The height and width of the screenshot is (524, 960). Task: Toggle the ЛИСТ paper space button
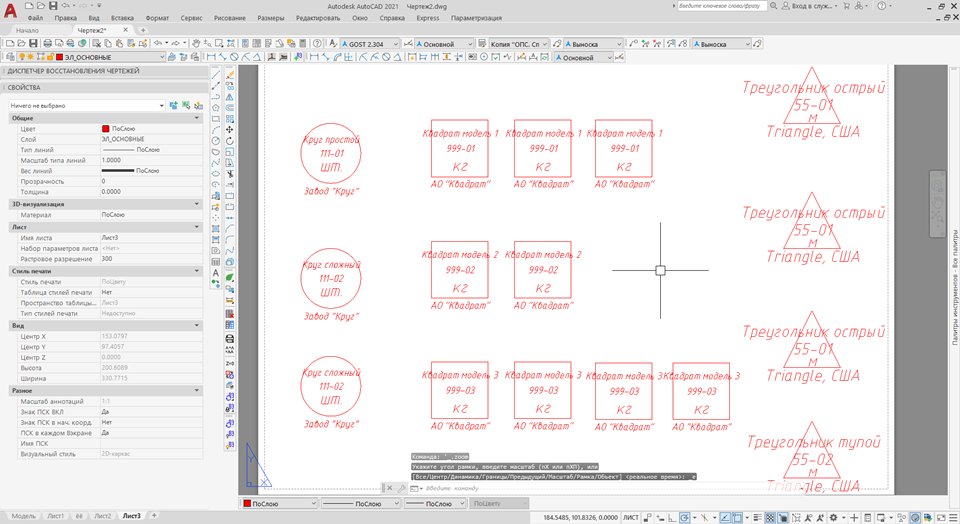(x=631, y=518)
